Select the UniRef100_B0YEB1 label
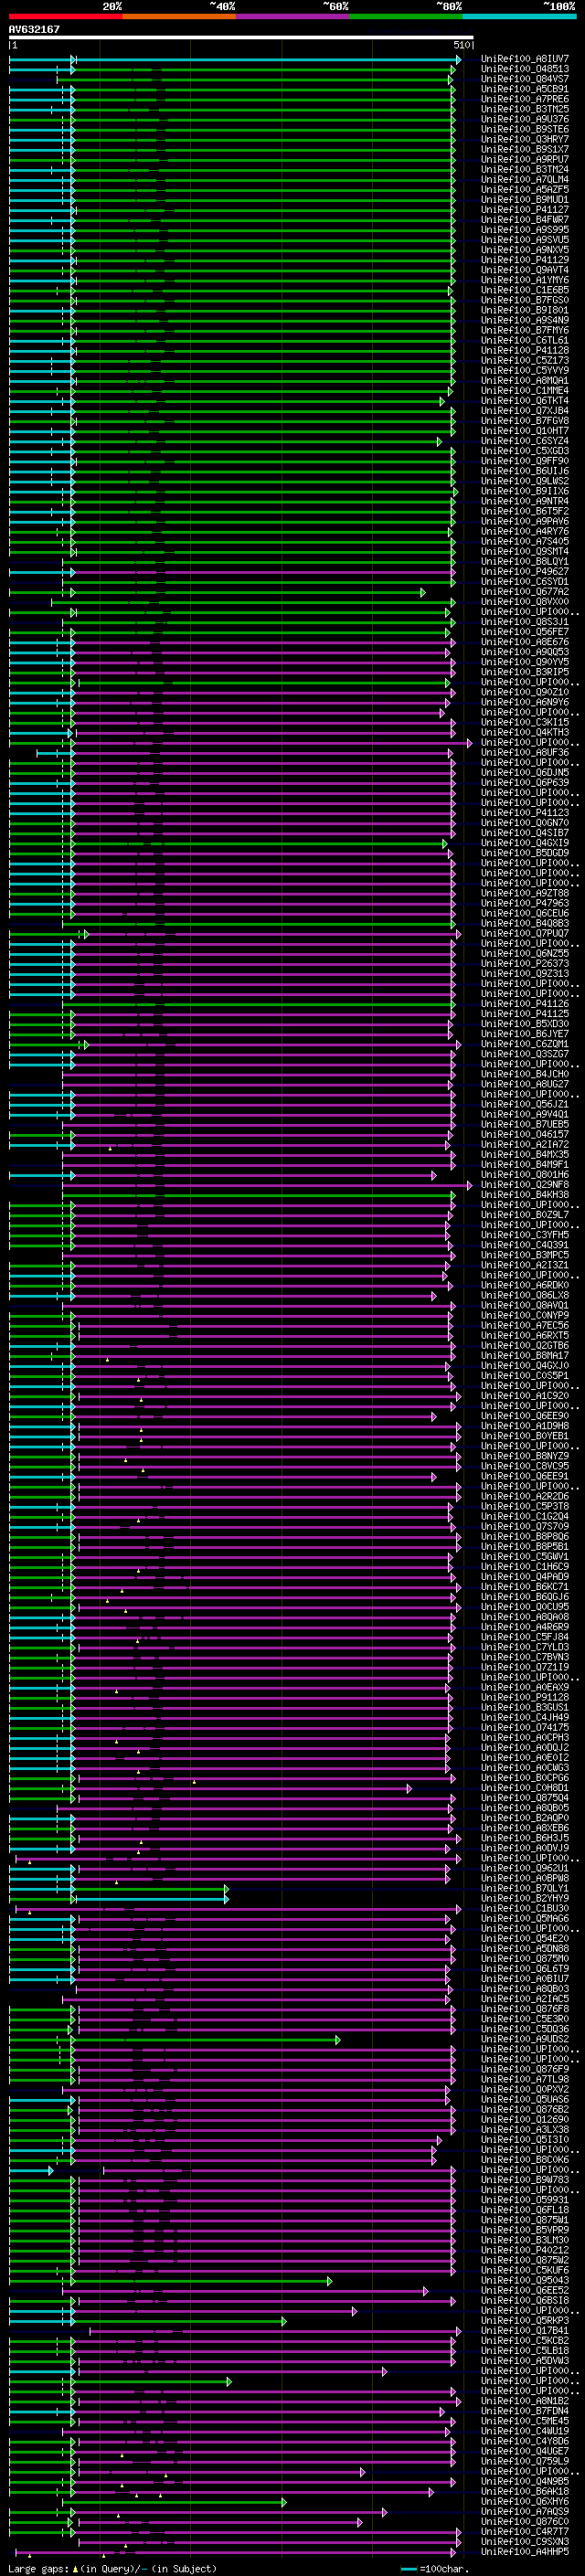This screenshot has height=2576, width=585. point(524,1435)
